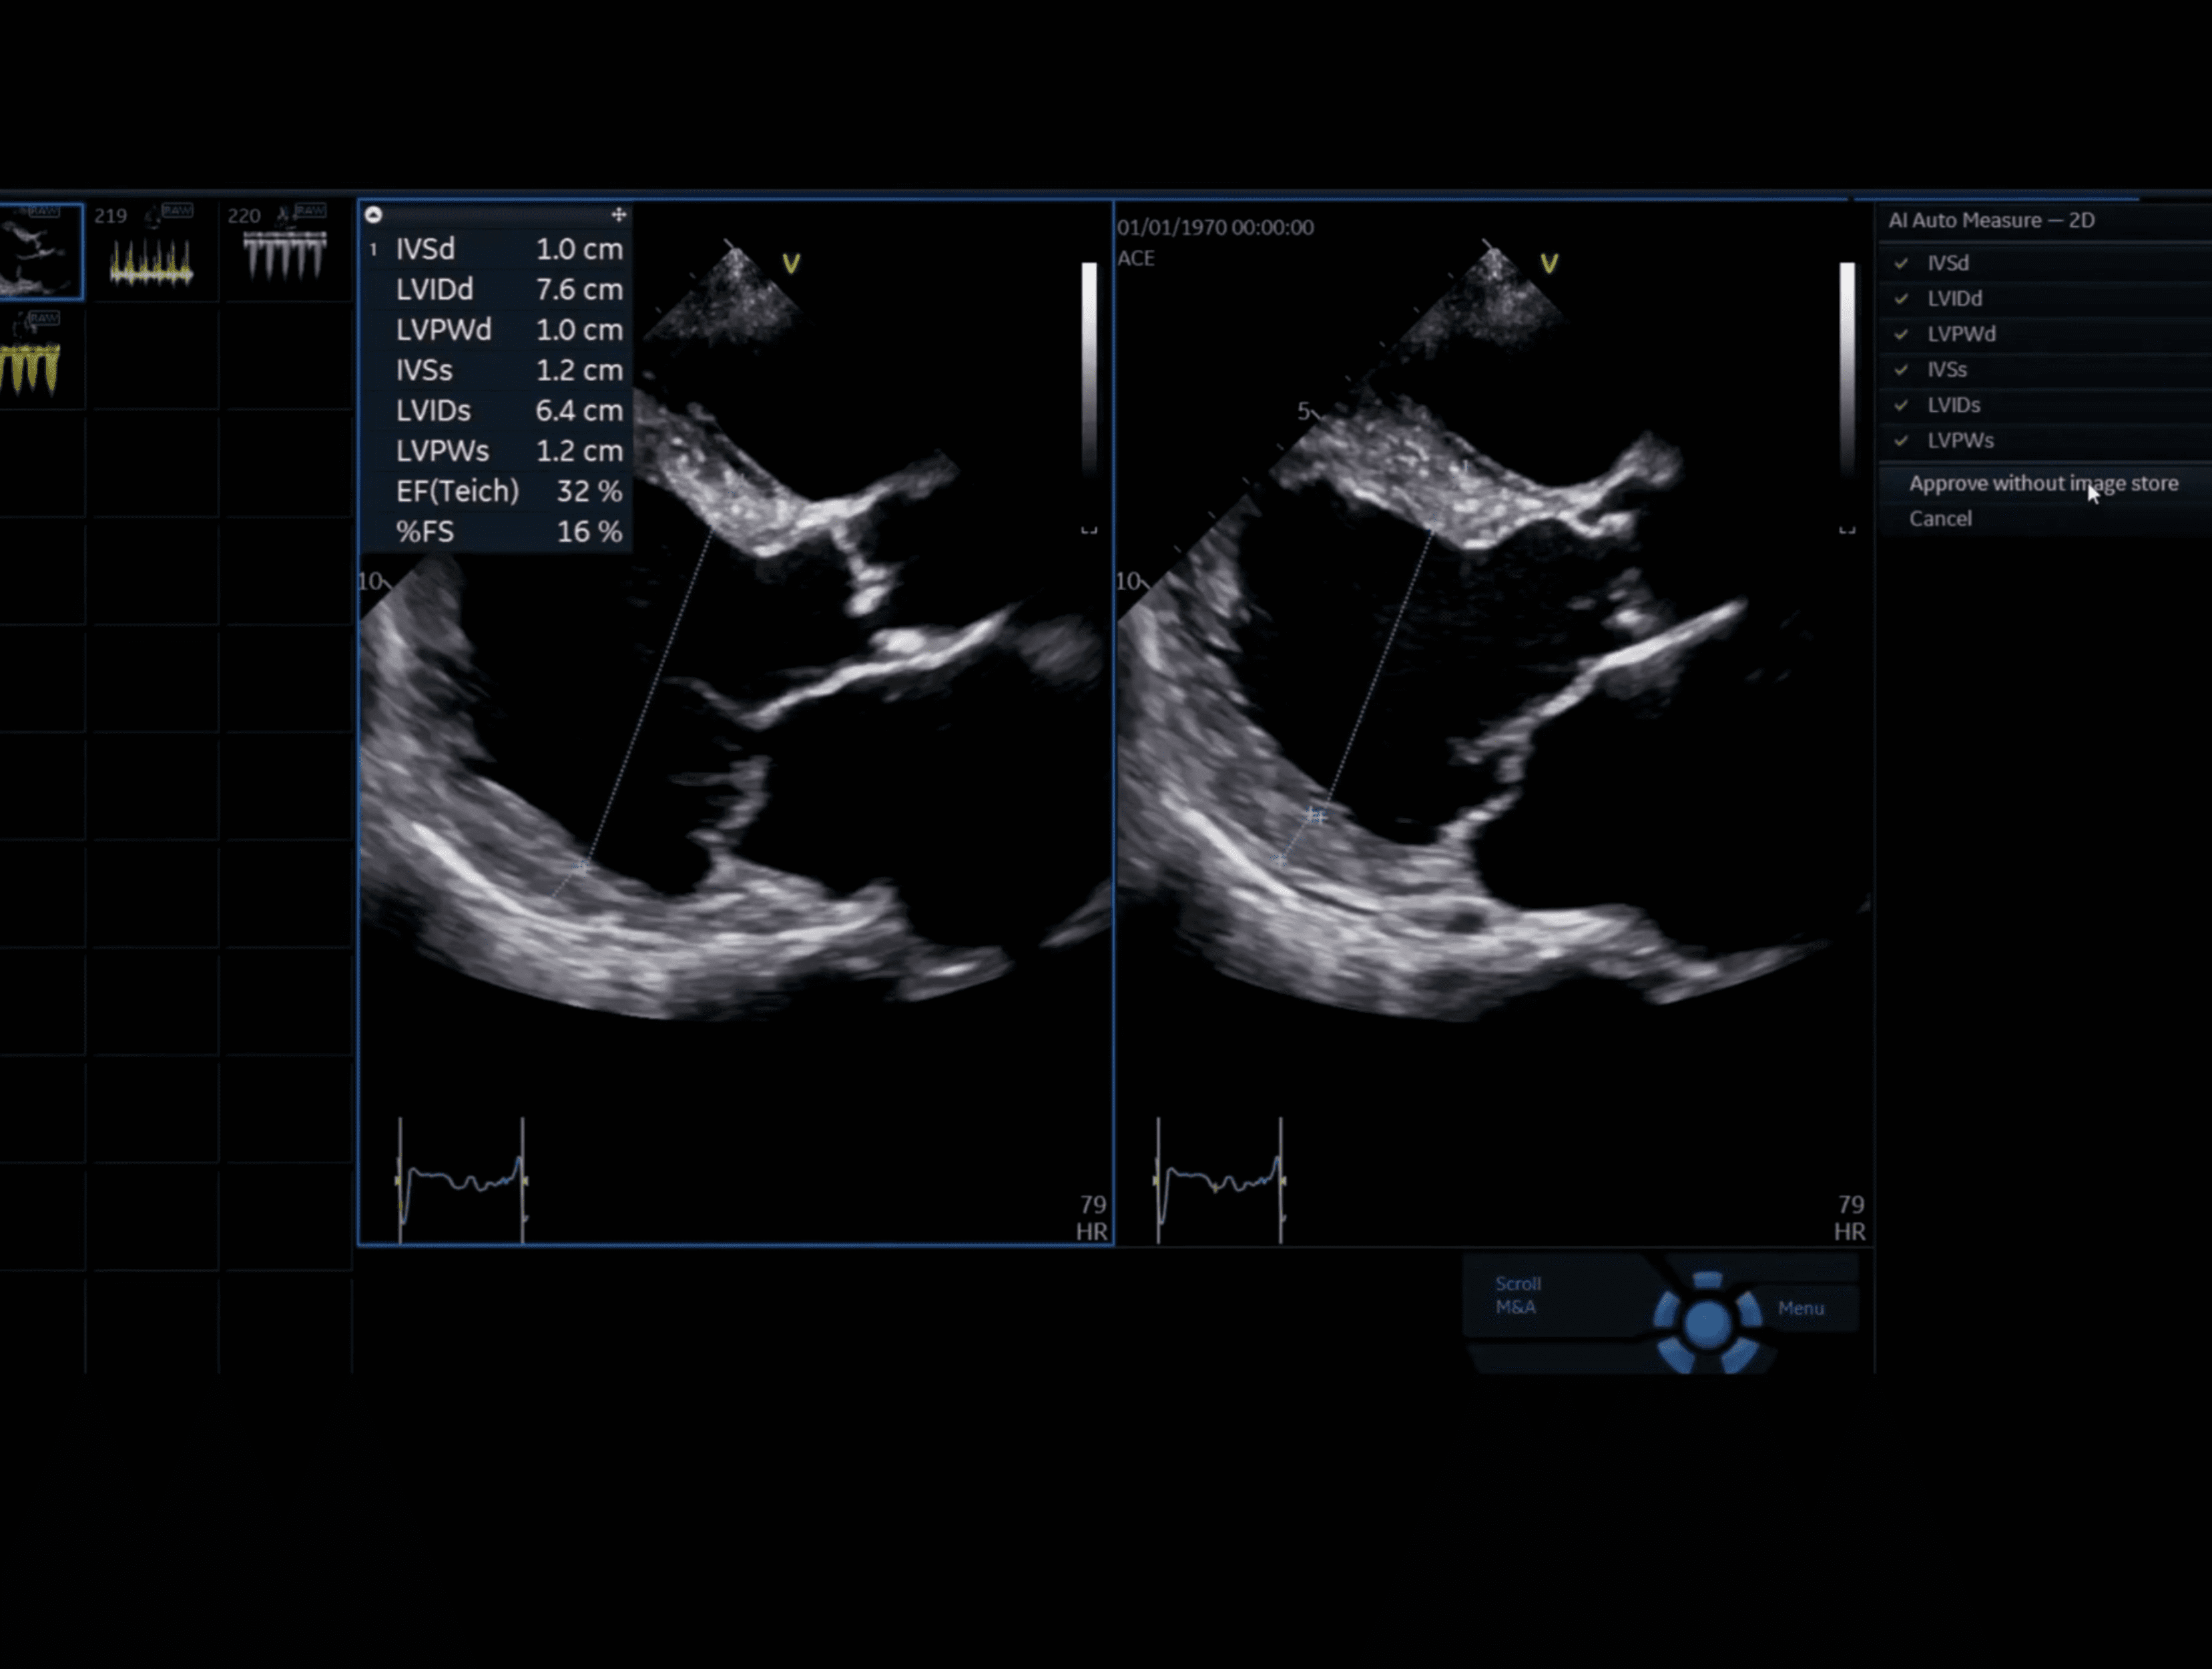The height and width of the screenshot is (1669, 2212).
Task: Toggle the LVPWs measurement checkmark
Action: tap(1901, 441)
